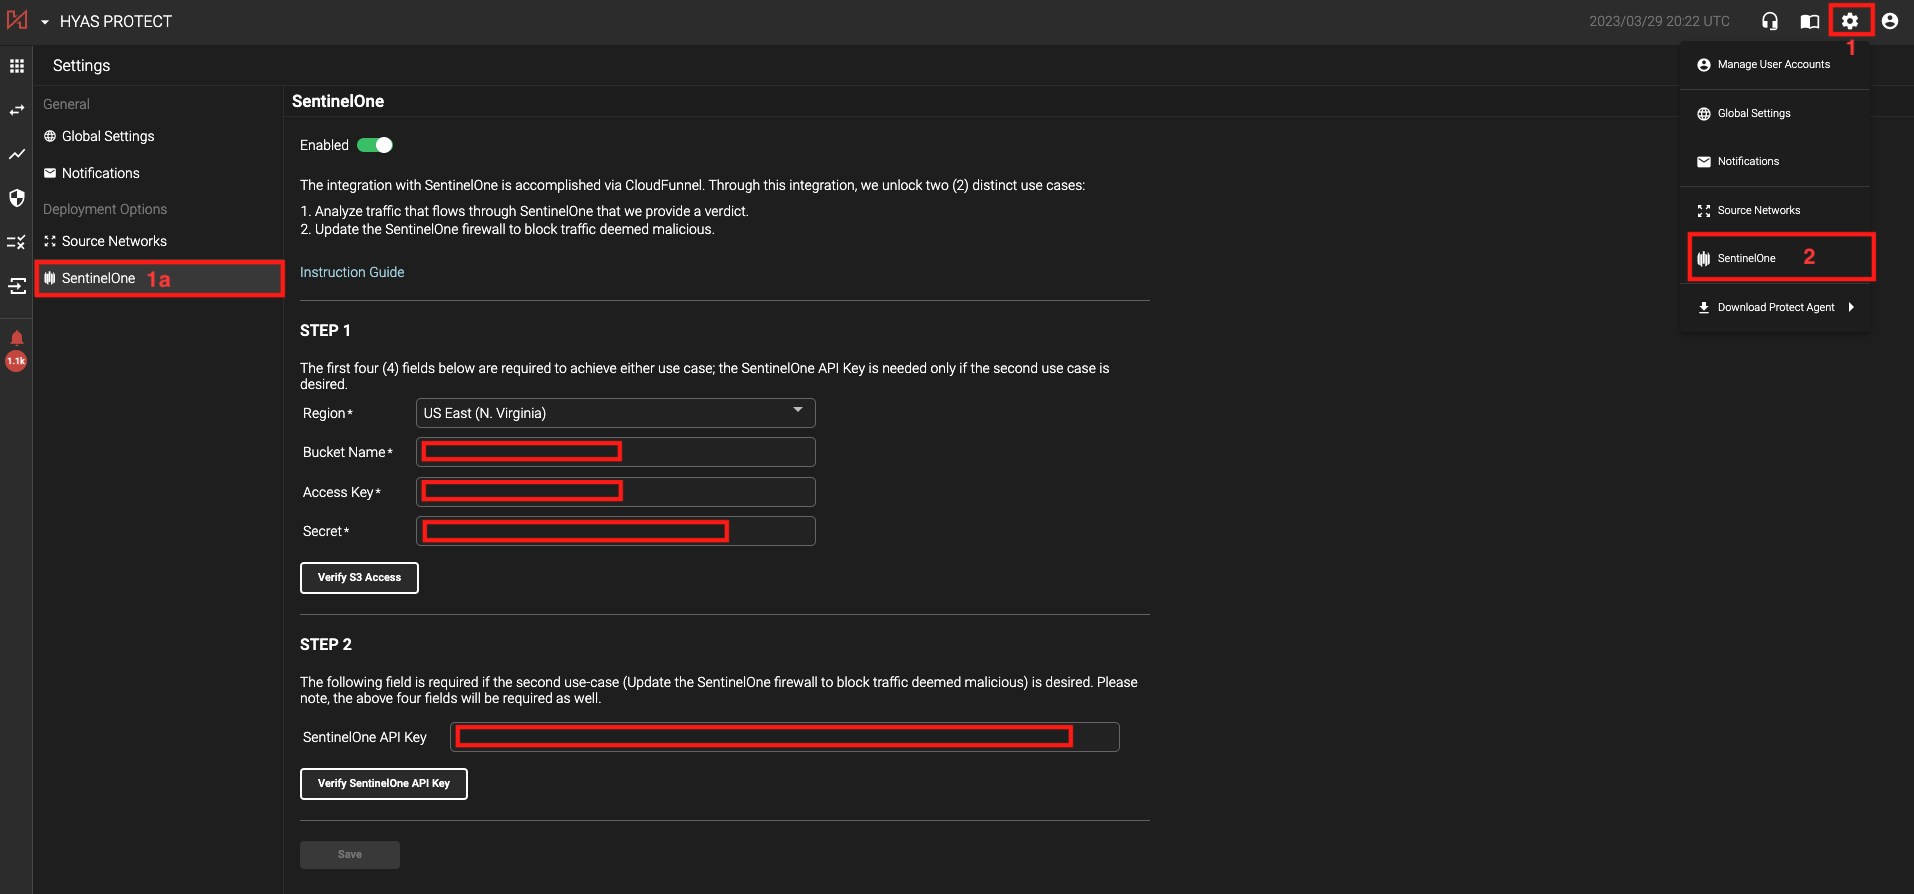Click the settings gear icon

[x=1850, y=21]
